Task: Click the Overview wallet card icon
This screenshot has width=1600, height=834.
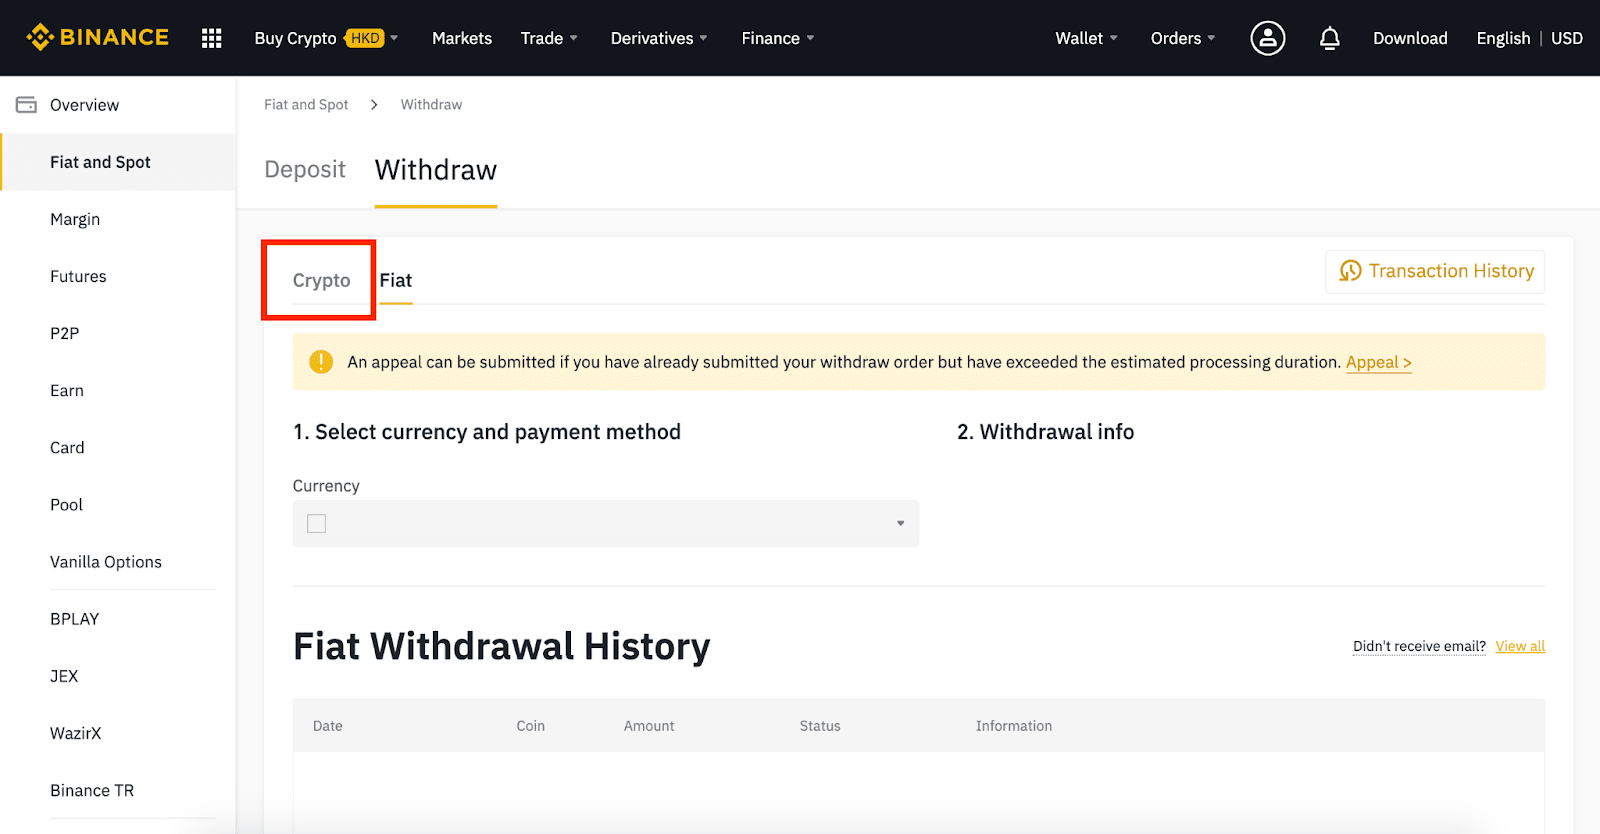Action: tap(27, 105)
